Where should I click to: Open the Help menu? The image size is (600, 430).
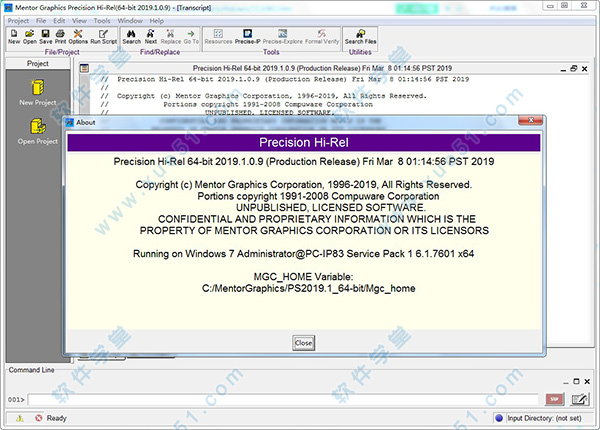[x=157, y=21]
